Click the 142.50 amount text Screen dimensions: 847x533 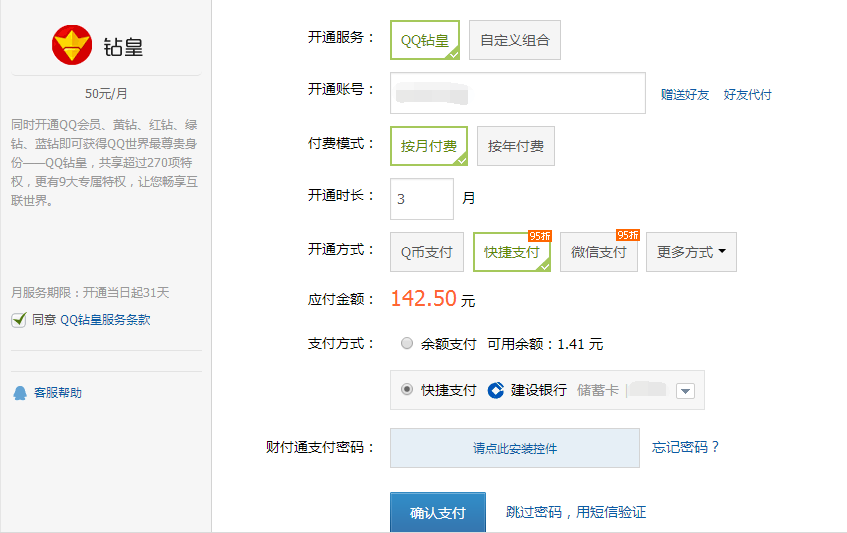click(x=424, y=298)
